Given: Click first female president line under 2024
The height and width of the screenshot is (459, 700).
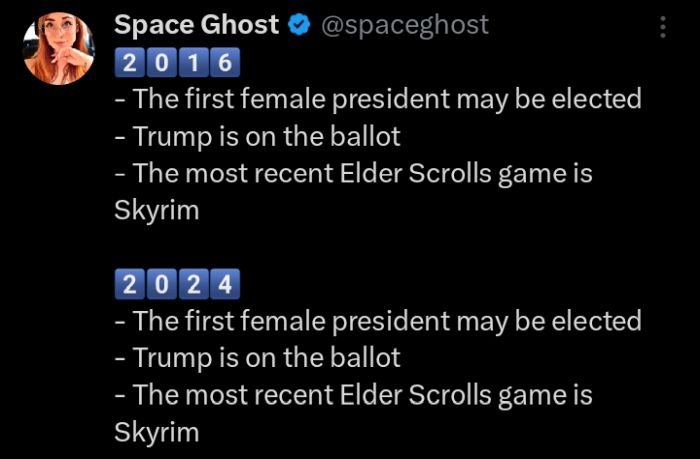Looking at the screenshot, I should coord(378,321).
